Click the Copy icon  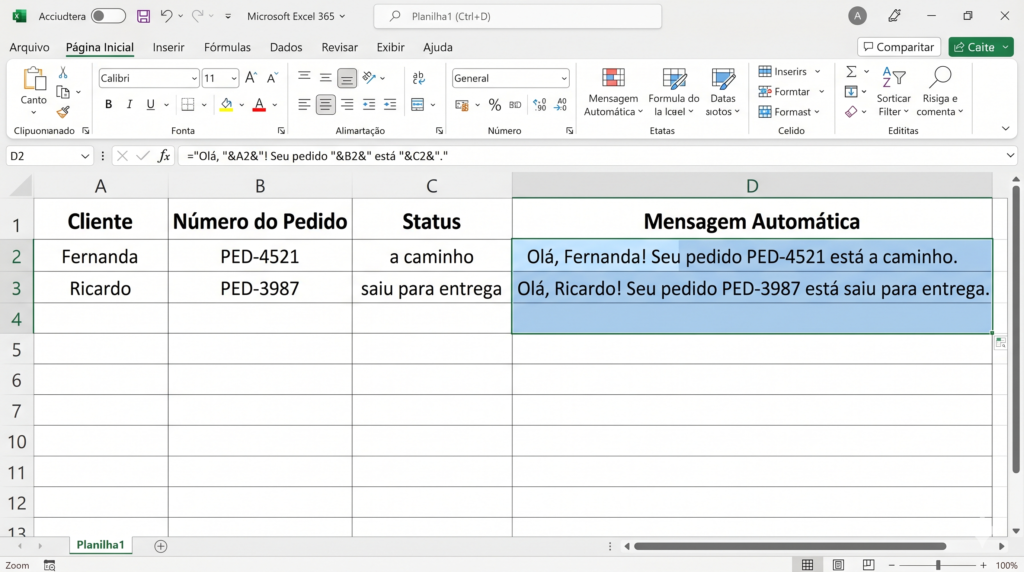(63, 92)
